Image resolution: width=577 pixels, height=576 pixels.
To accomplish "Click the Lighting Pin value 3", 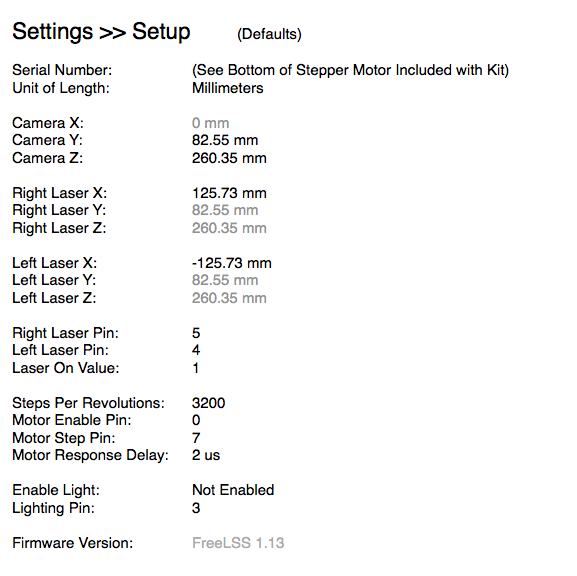I will [196, 508].
